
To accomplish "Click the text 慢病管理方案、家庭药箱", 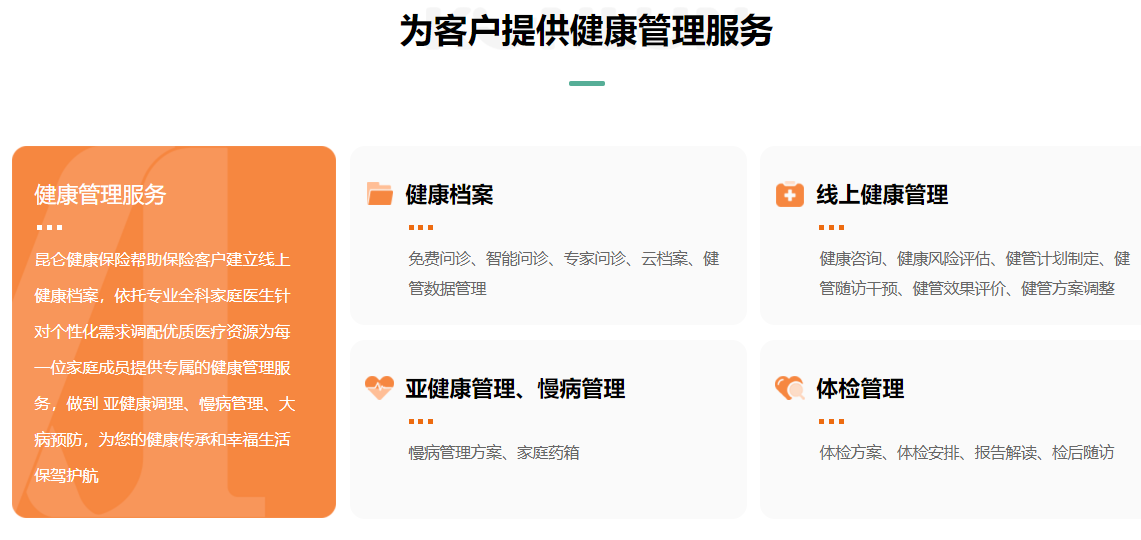I will tap(494, 453).
